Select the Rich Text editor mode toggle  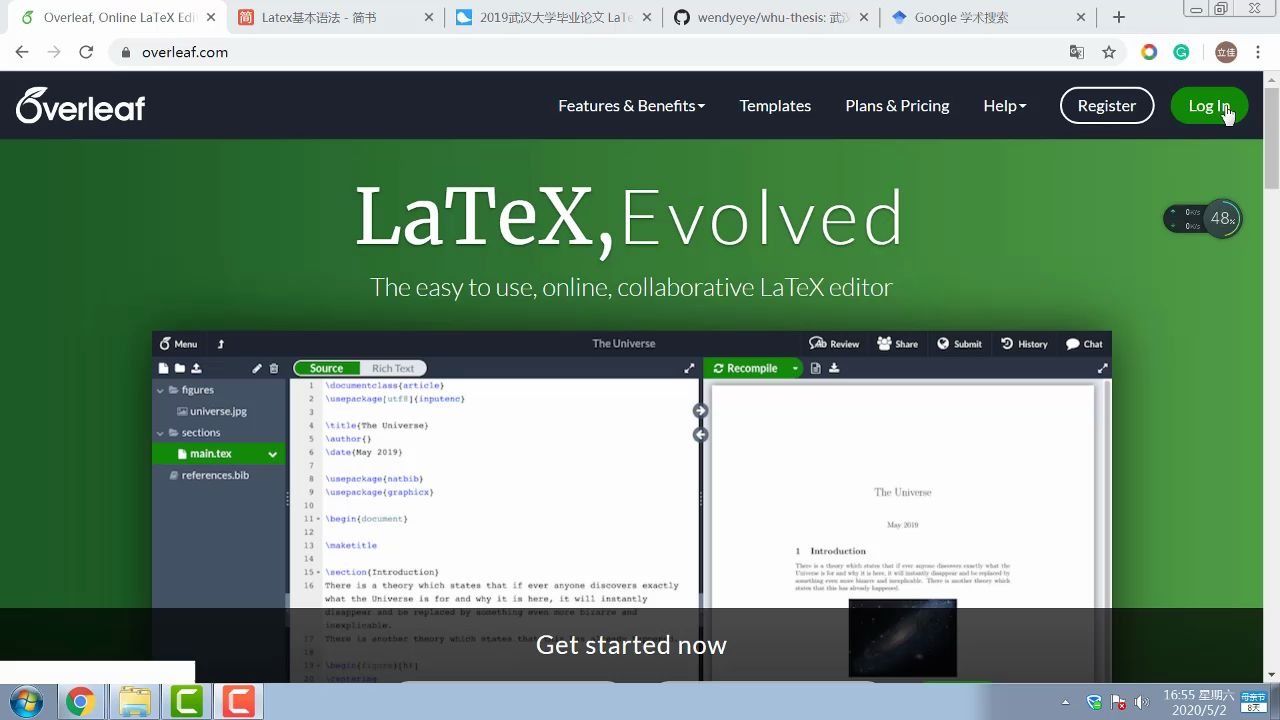click(393, 368)
